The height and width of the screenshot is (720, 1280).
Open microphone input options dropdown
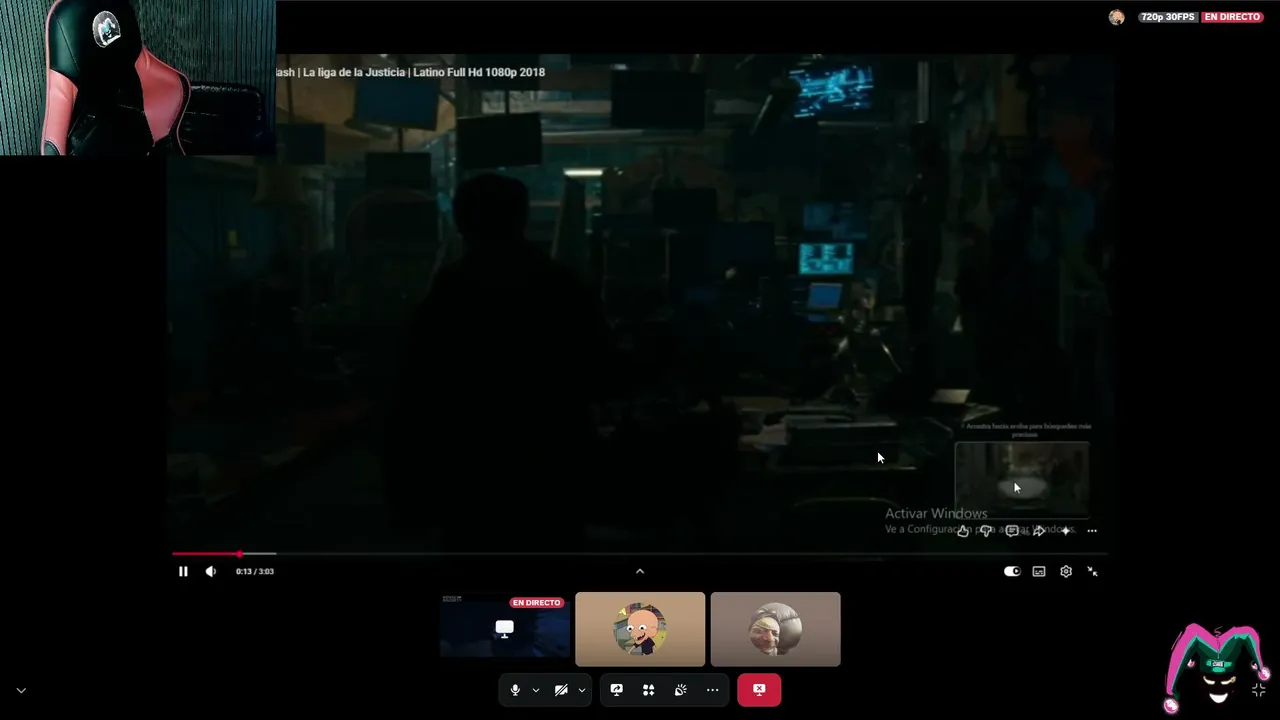536,690
